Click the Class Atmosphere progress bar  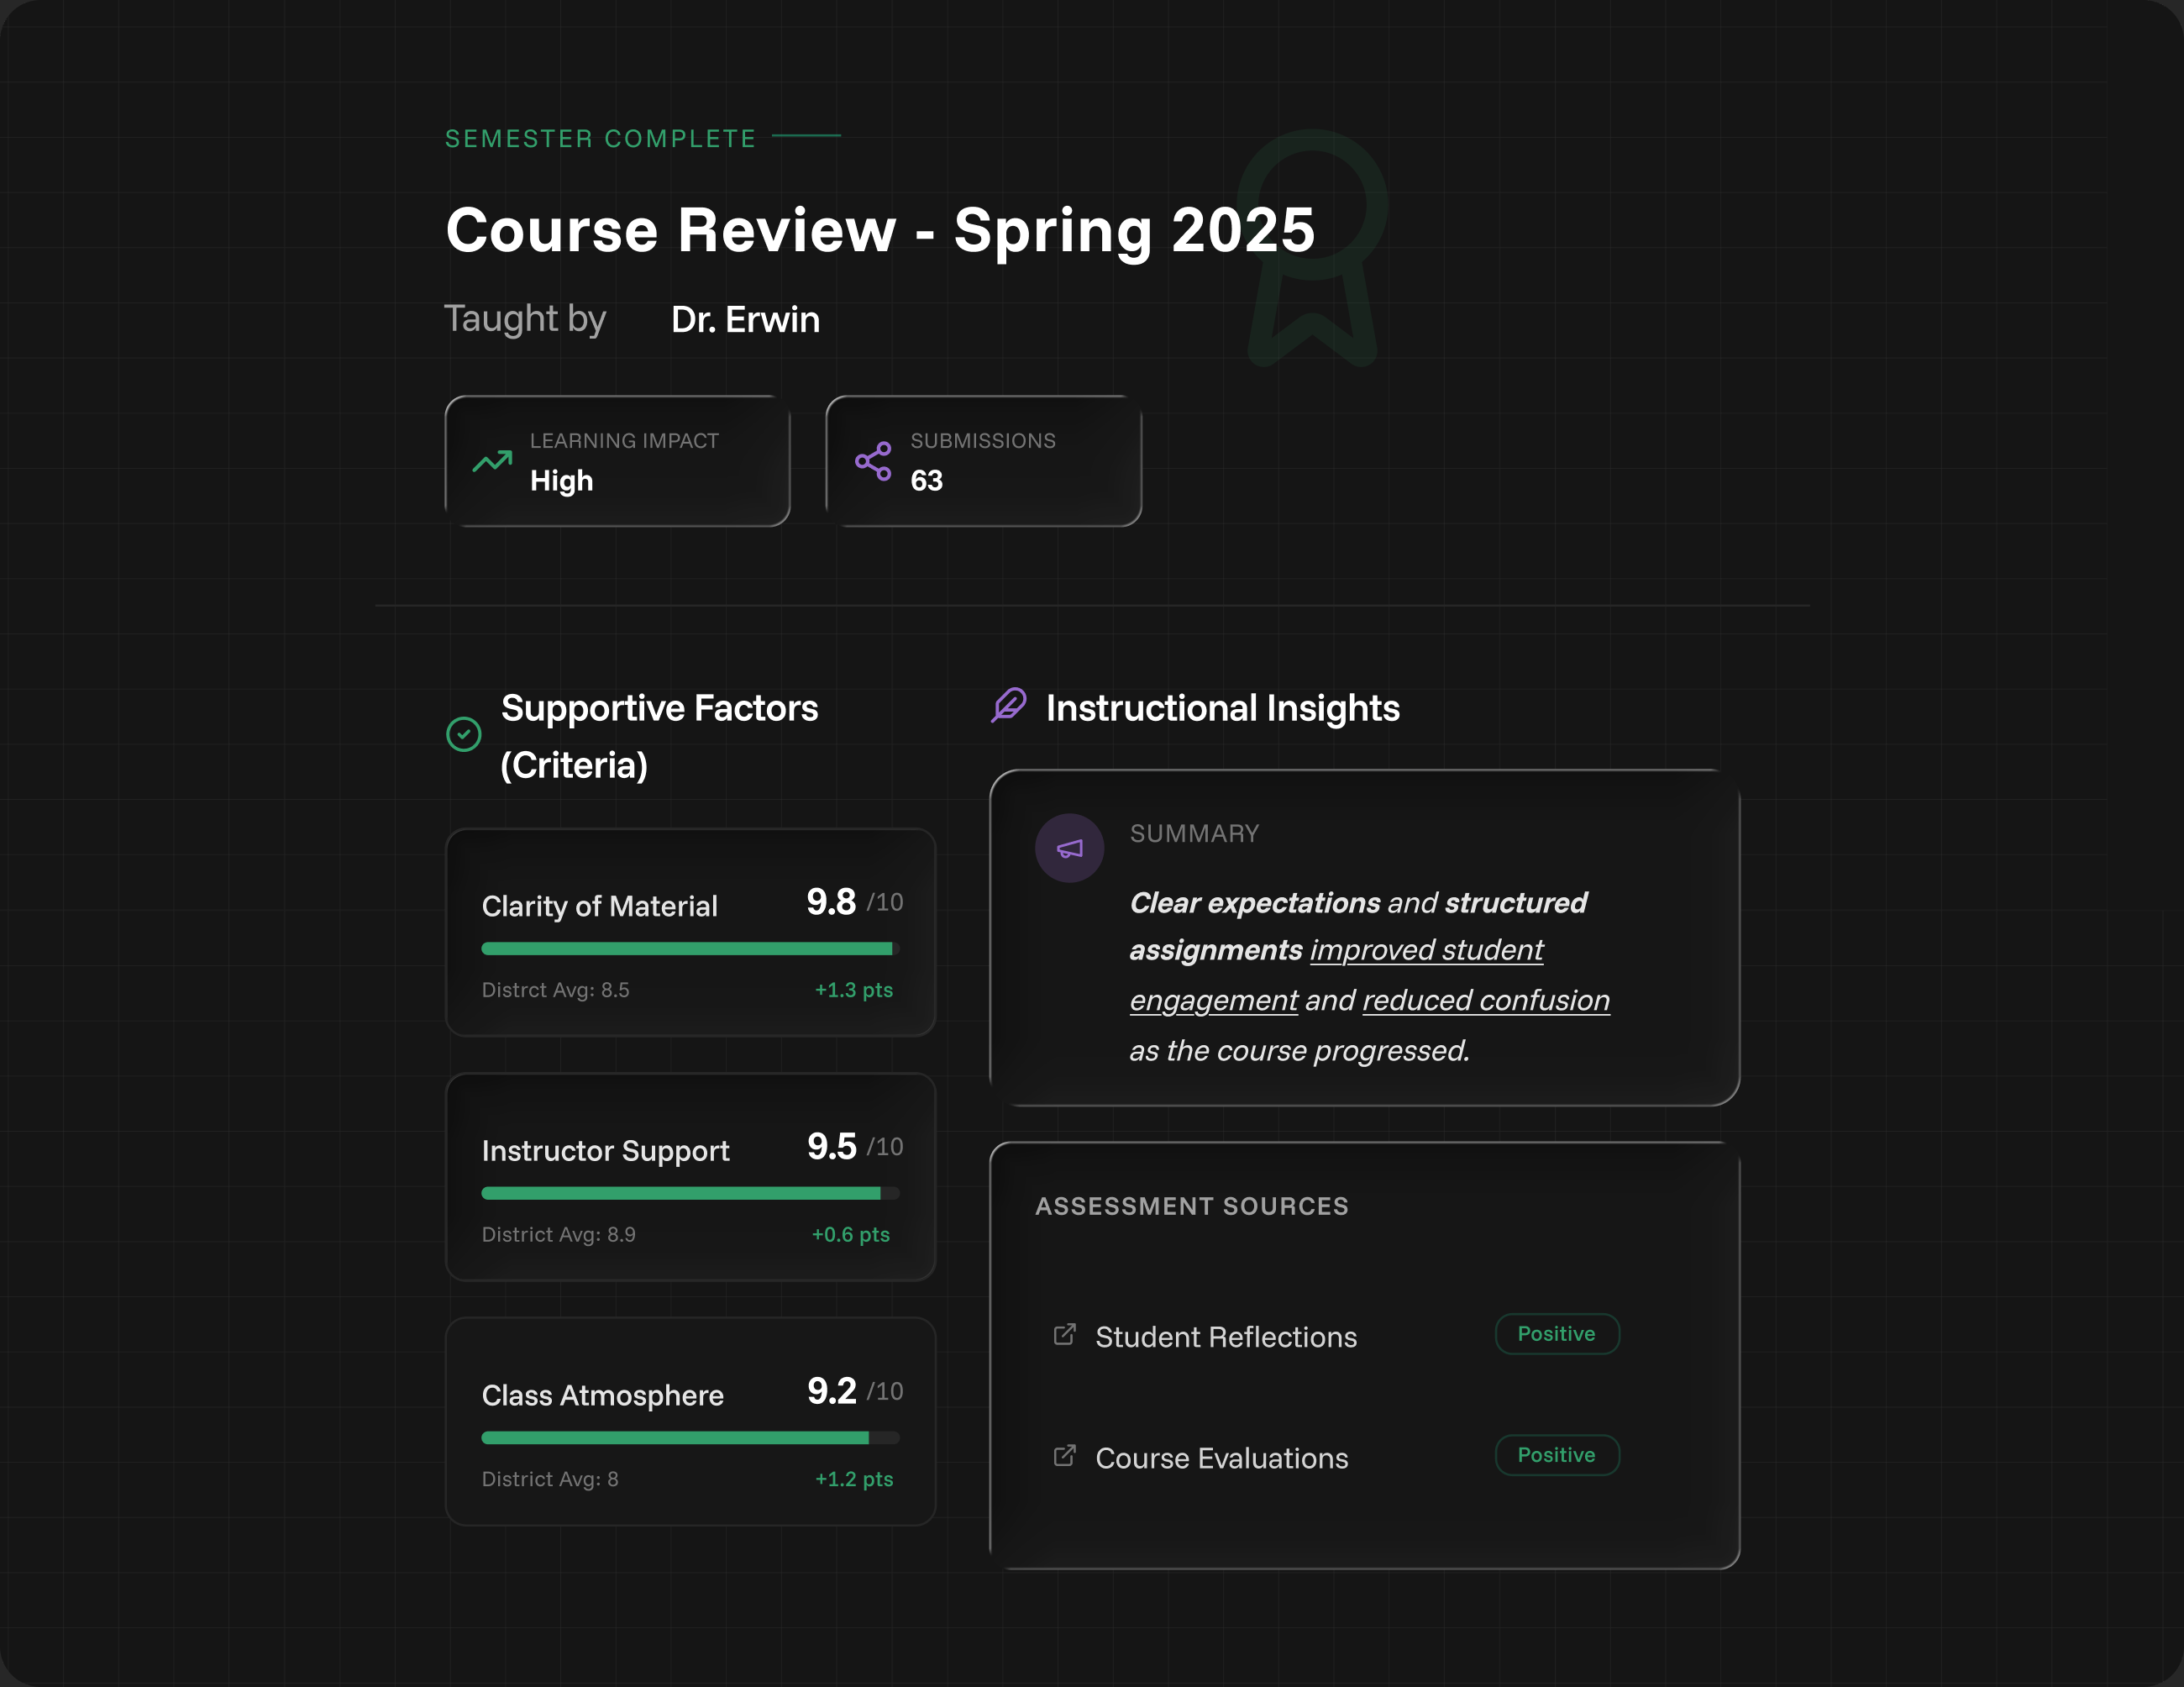pos(690,1438)
